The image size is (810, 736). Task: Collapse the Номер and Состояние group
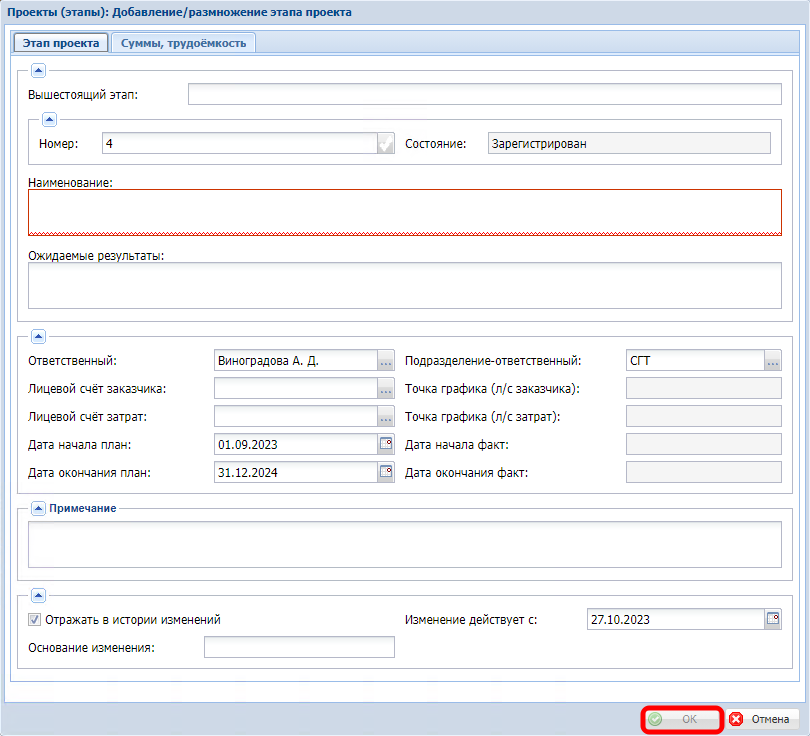pyautogui.click(x=48, y=118)
